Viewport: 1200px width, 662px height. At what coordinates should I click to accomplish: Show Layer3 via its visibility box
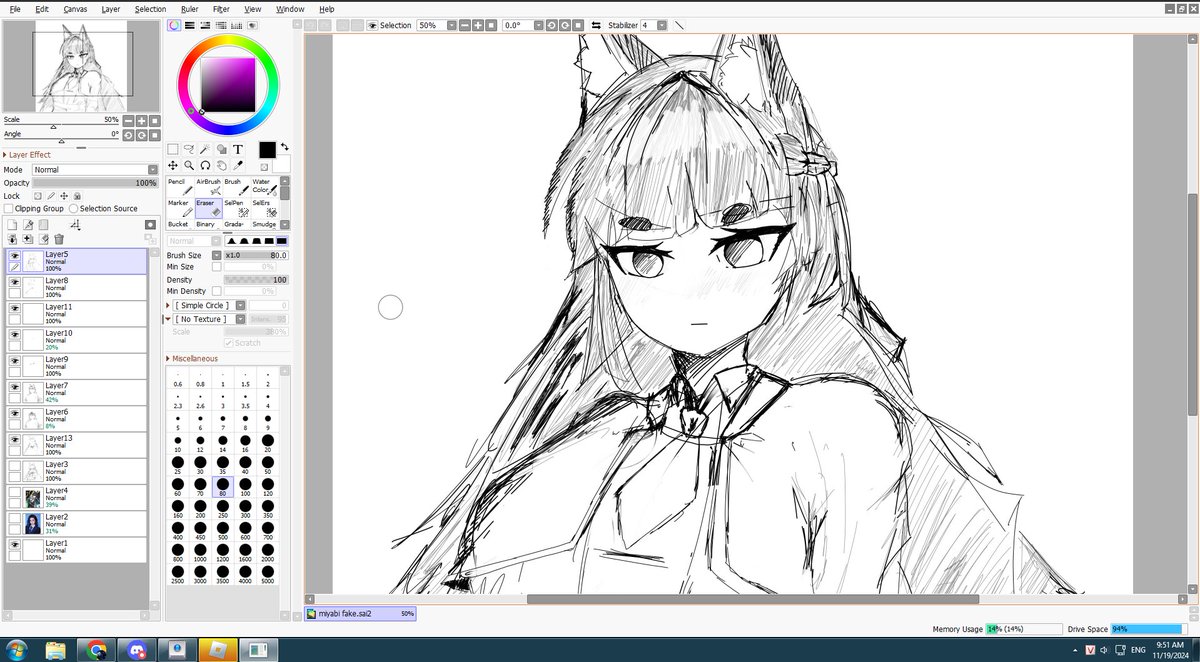coord(15,466)
